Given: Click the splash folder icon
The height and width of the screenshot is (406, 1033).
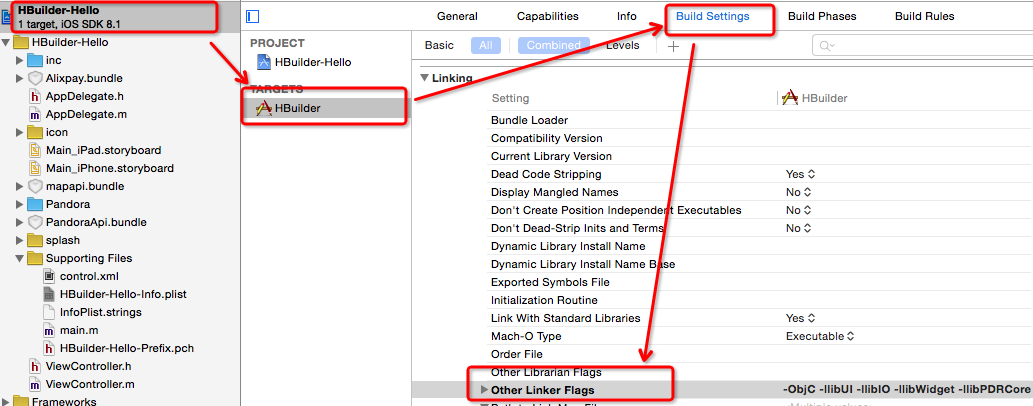Looking at the screenshot, I should 35,241.
